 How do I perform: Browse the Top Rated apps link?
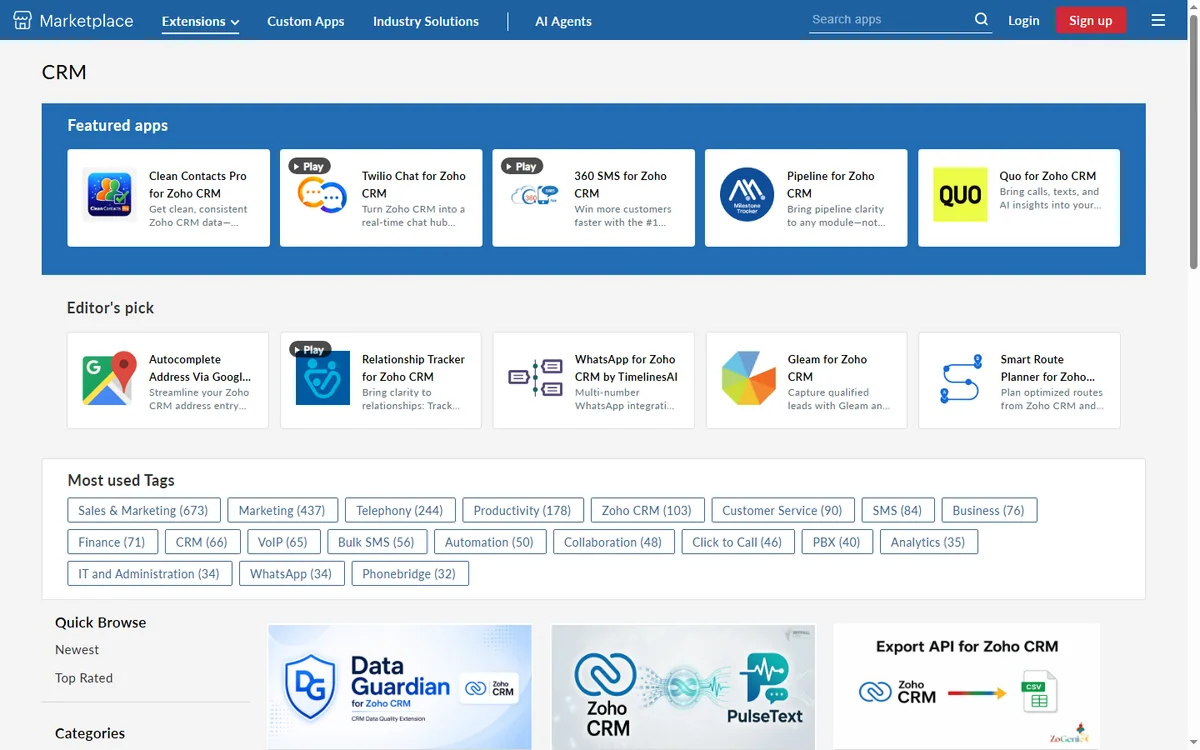[84, 678]
